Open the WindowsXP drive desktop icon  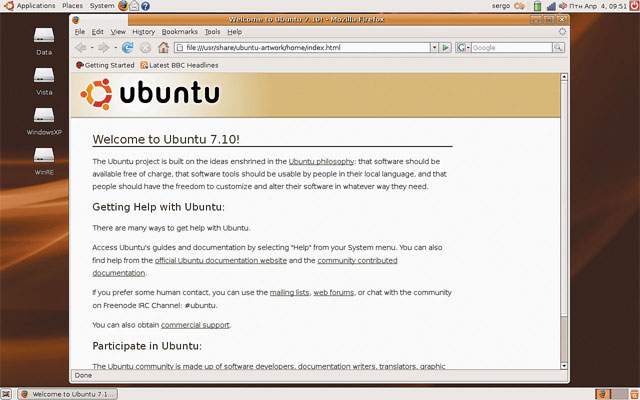(x=44, y=121)
